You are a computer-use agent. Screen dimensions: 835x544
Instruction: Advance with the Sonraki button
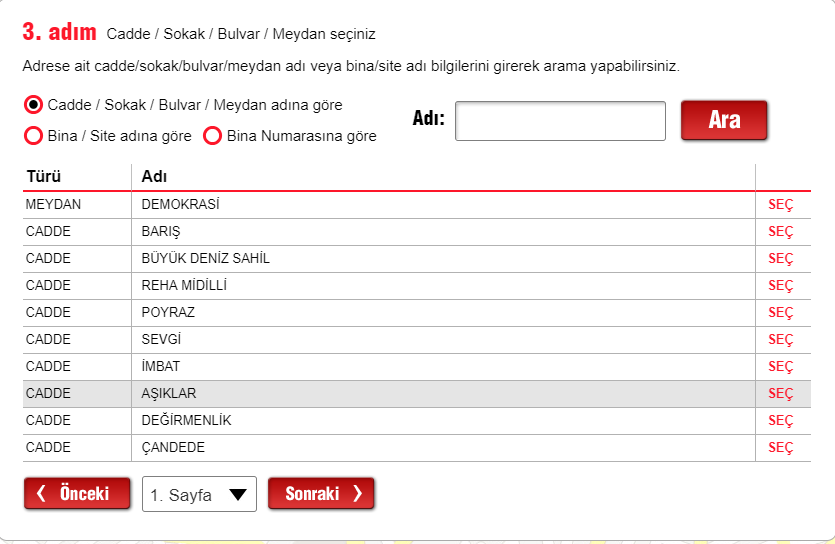pos(321,493)
